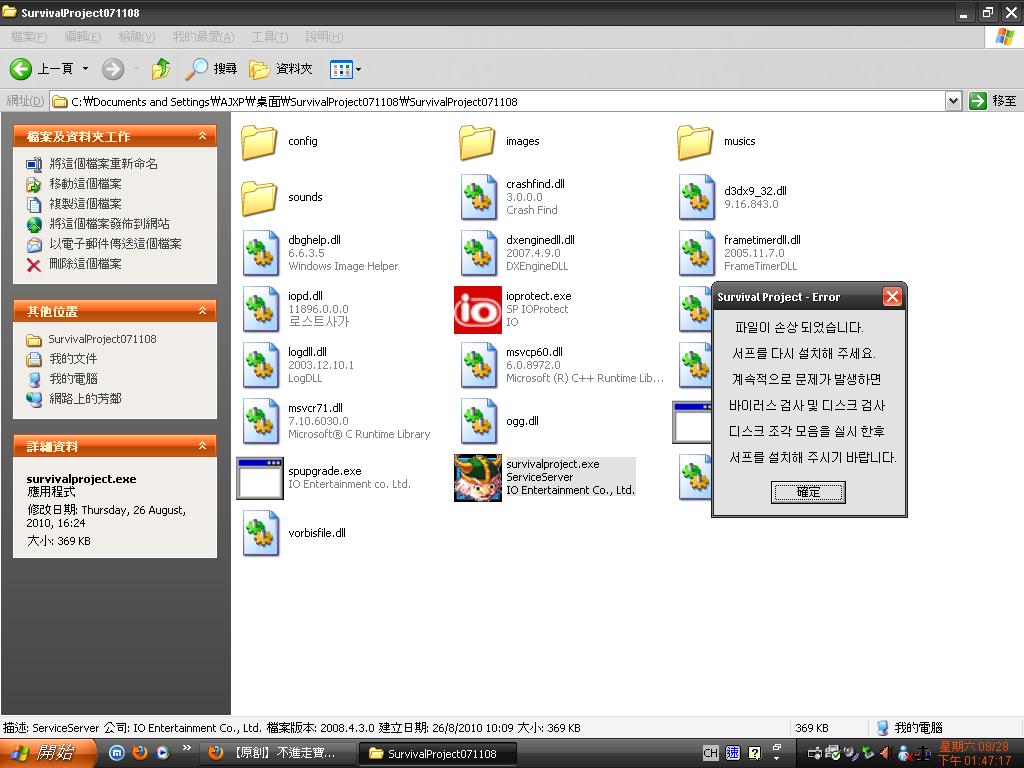Open the 開始 Start menu
The width and height of the screenshot is (1024, 768).
coord(48,753)
